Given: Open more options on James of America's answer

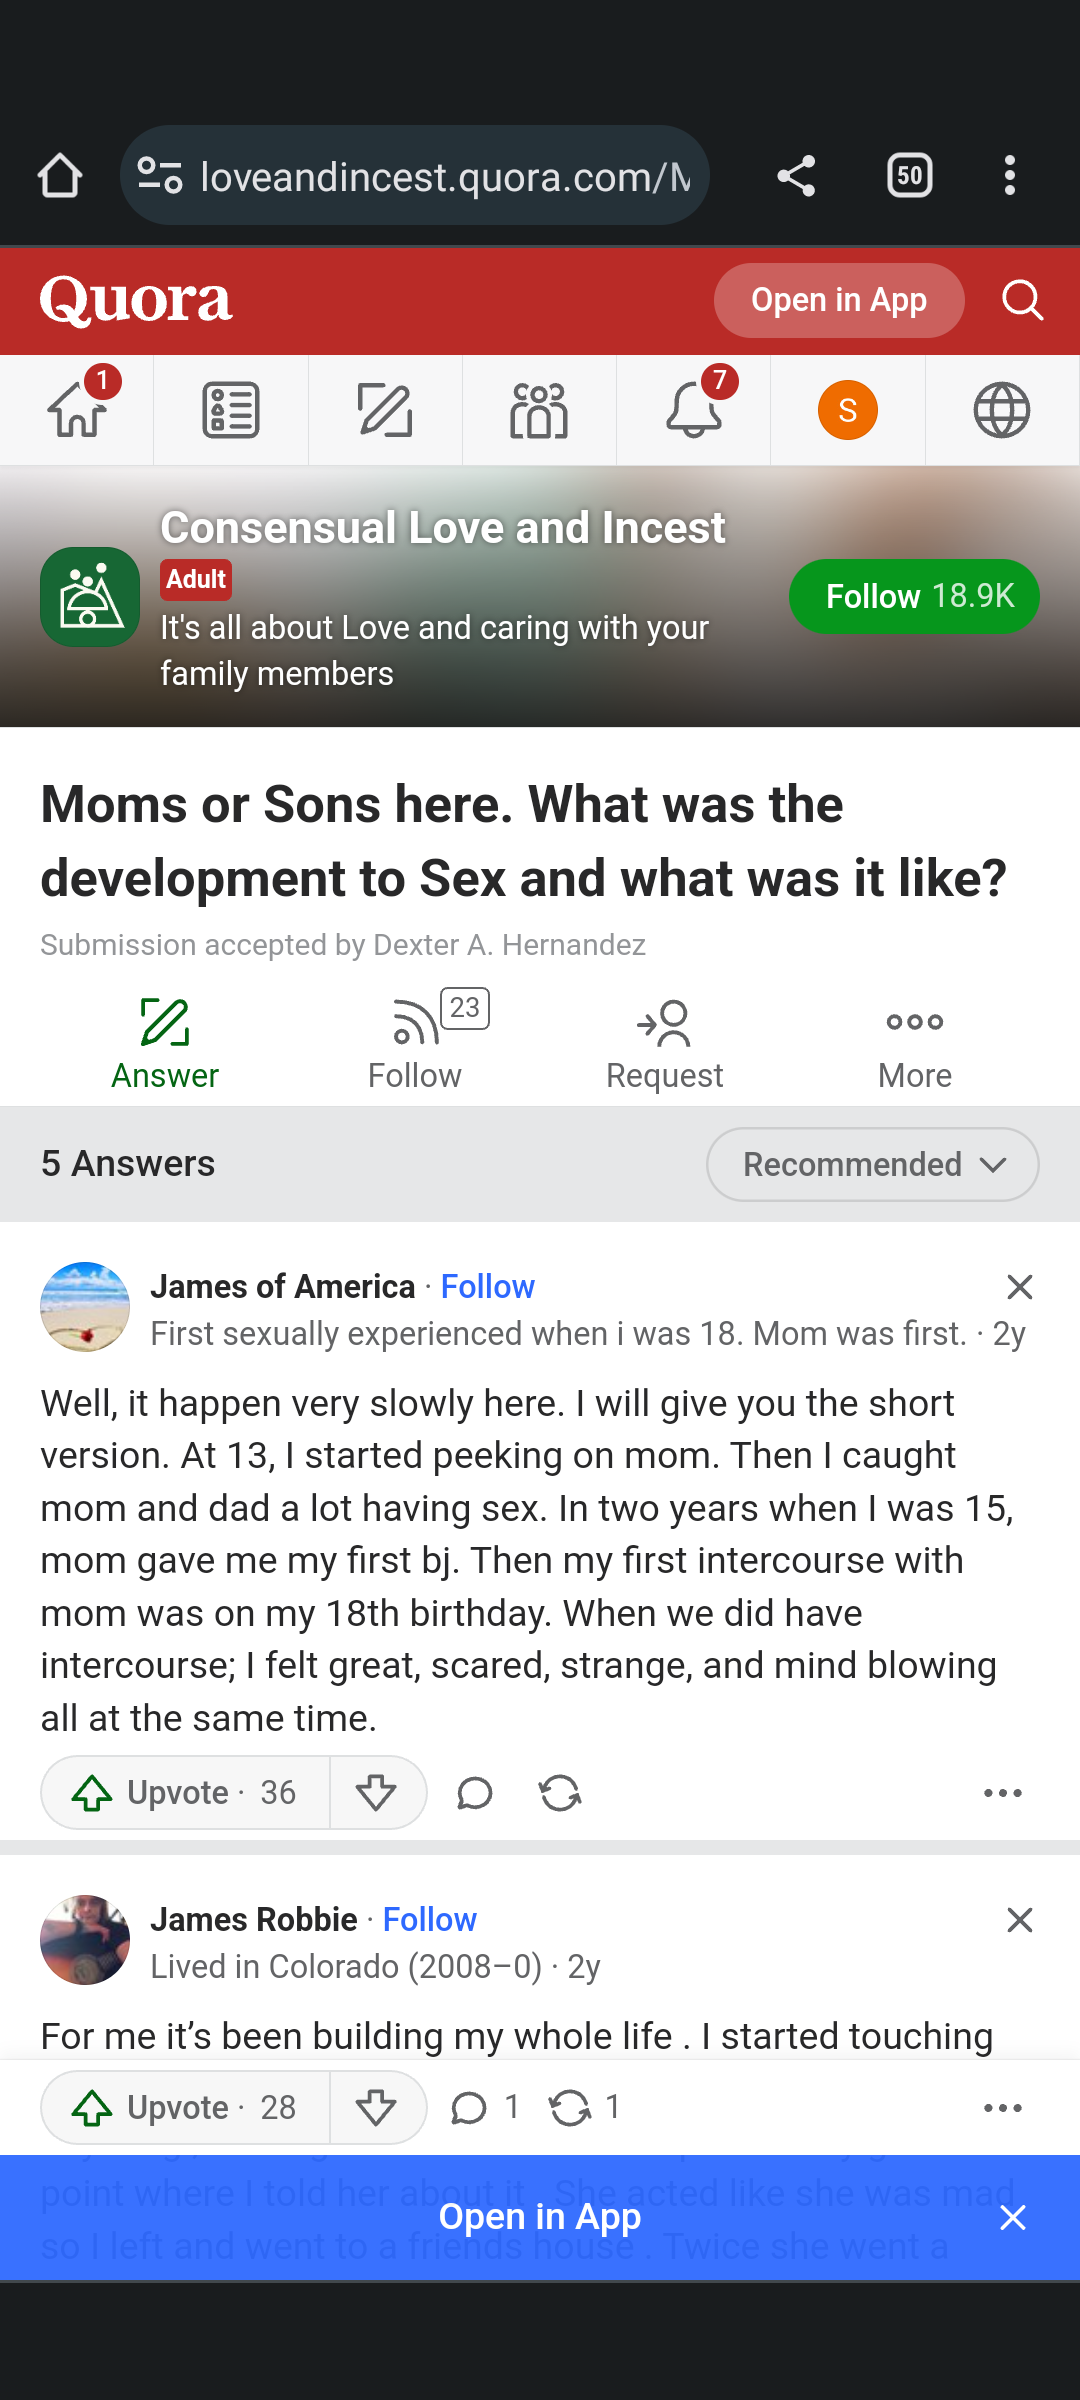Looking at the screenshot, I should (x=1002, y=1793).
